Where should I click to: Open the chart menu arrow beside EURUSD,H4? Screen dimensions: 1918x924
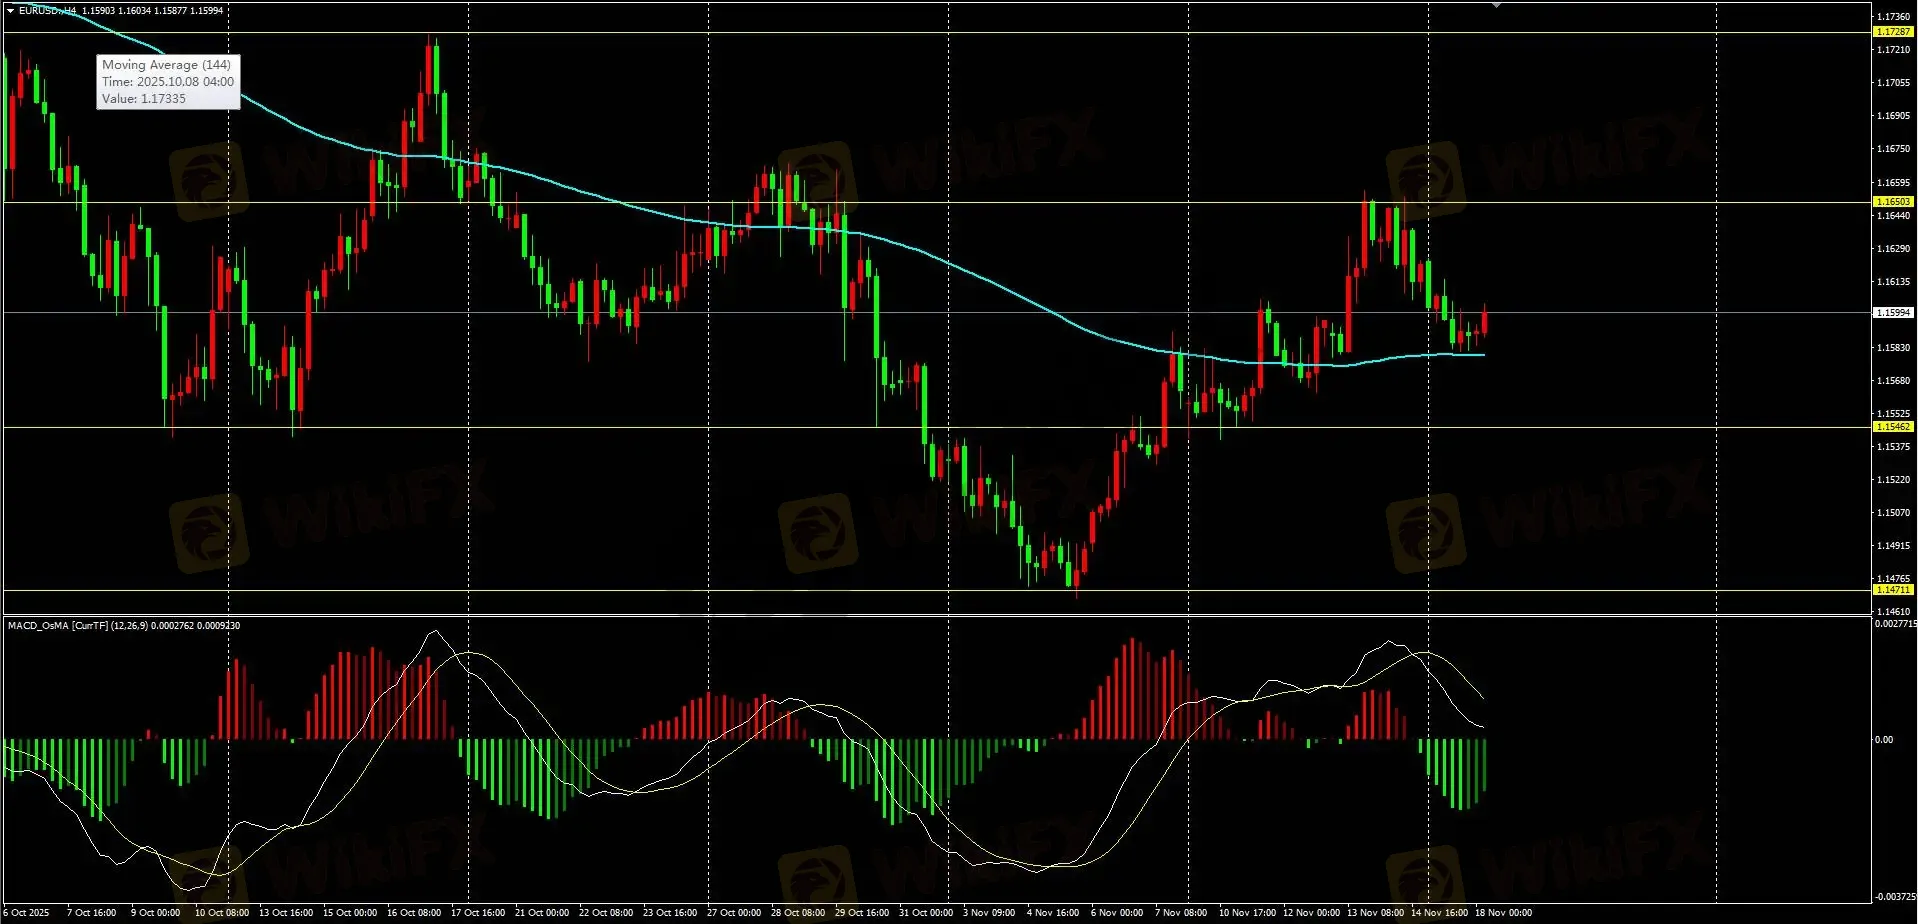click(10, 10)
